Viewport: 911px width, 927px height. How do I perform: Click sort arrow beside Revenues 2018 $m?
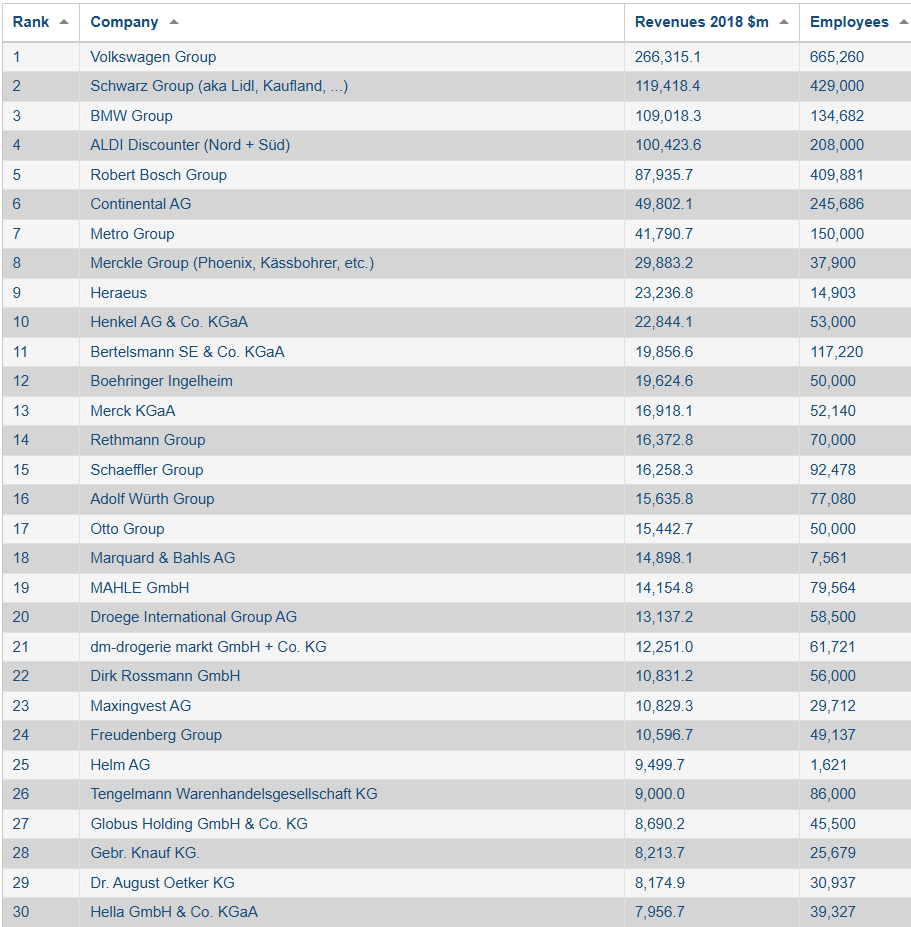point(783,22)
